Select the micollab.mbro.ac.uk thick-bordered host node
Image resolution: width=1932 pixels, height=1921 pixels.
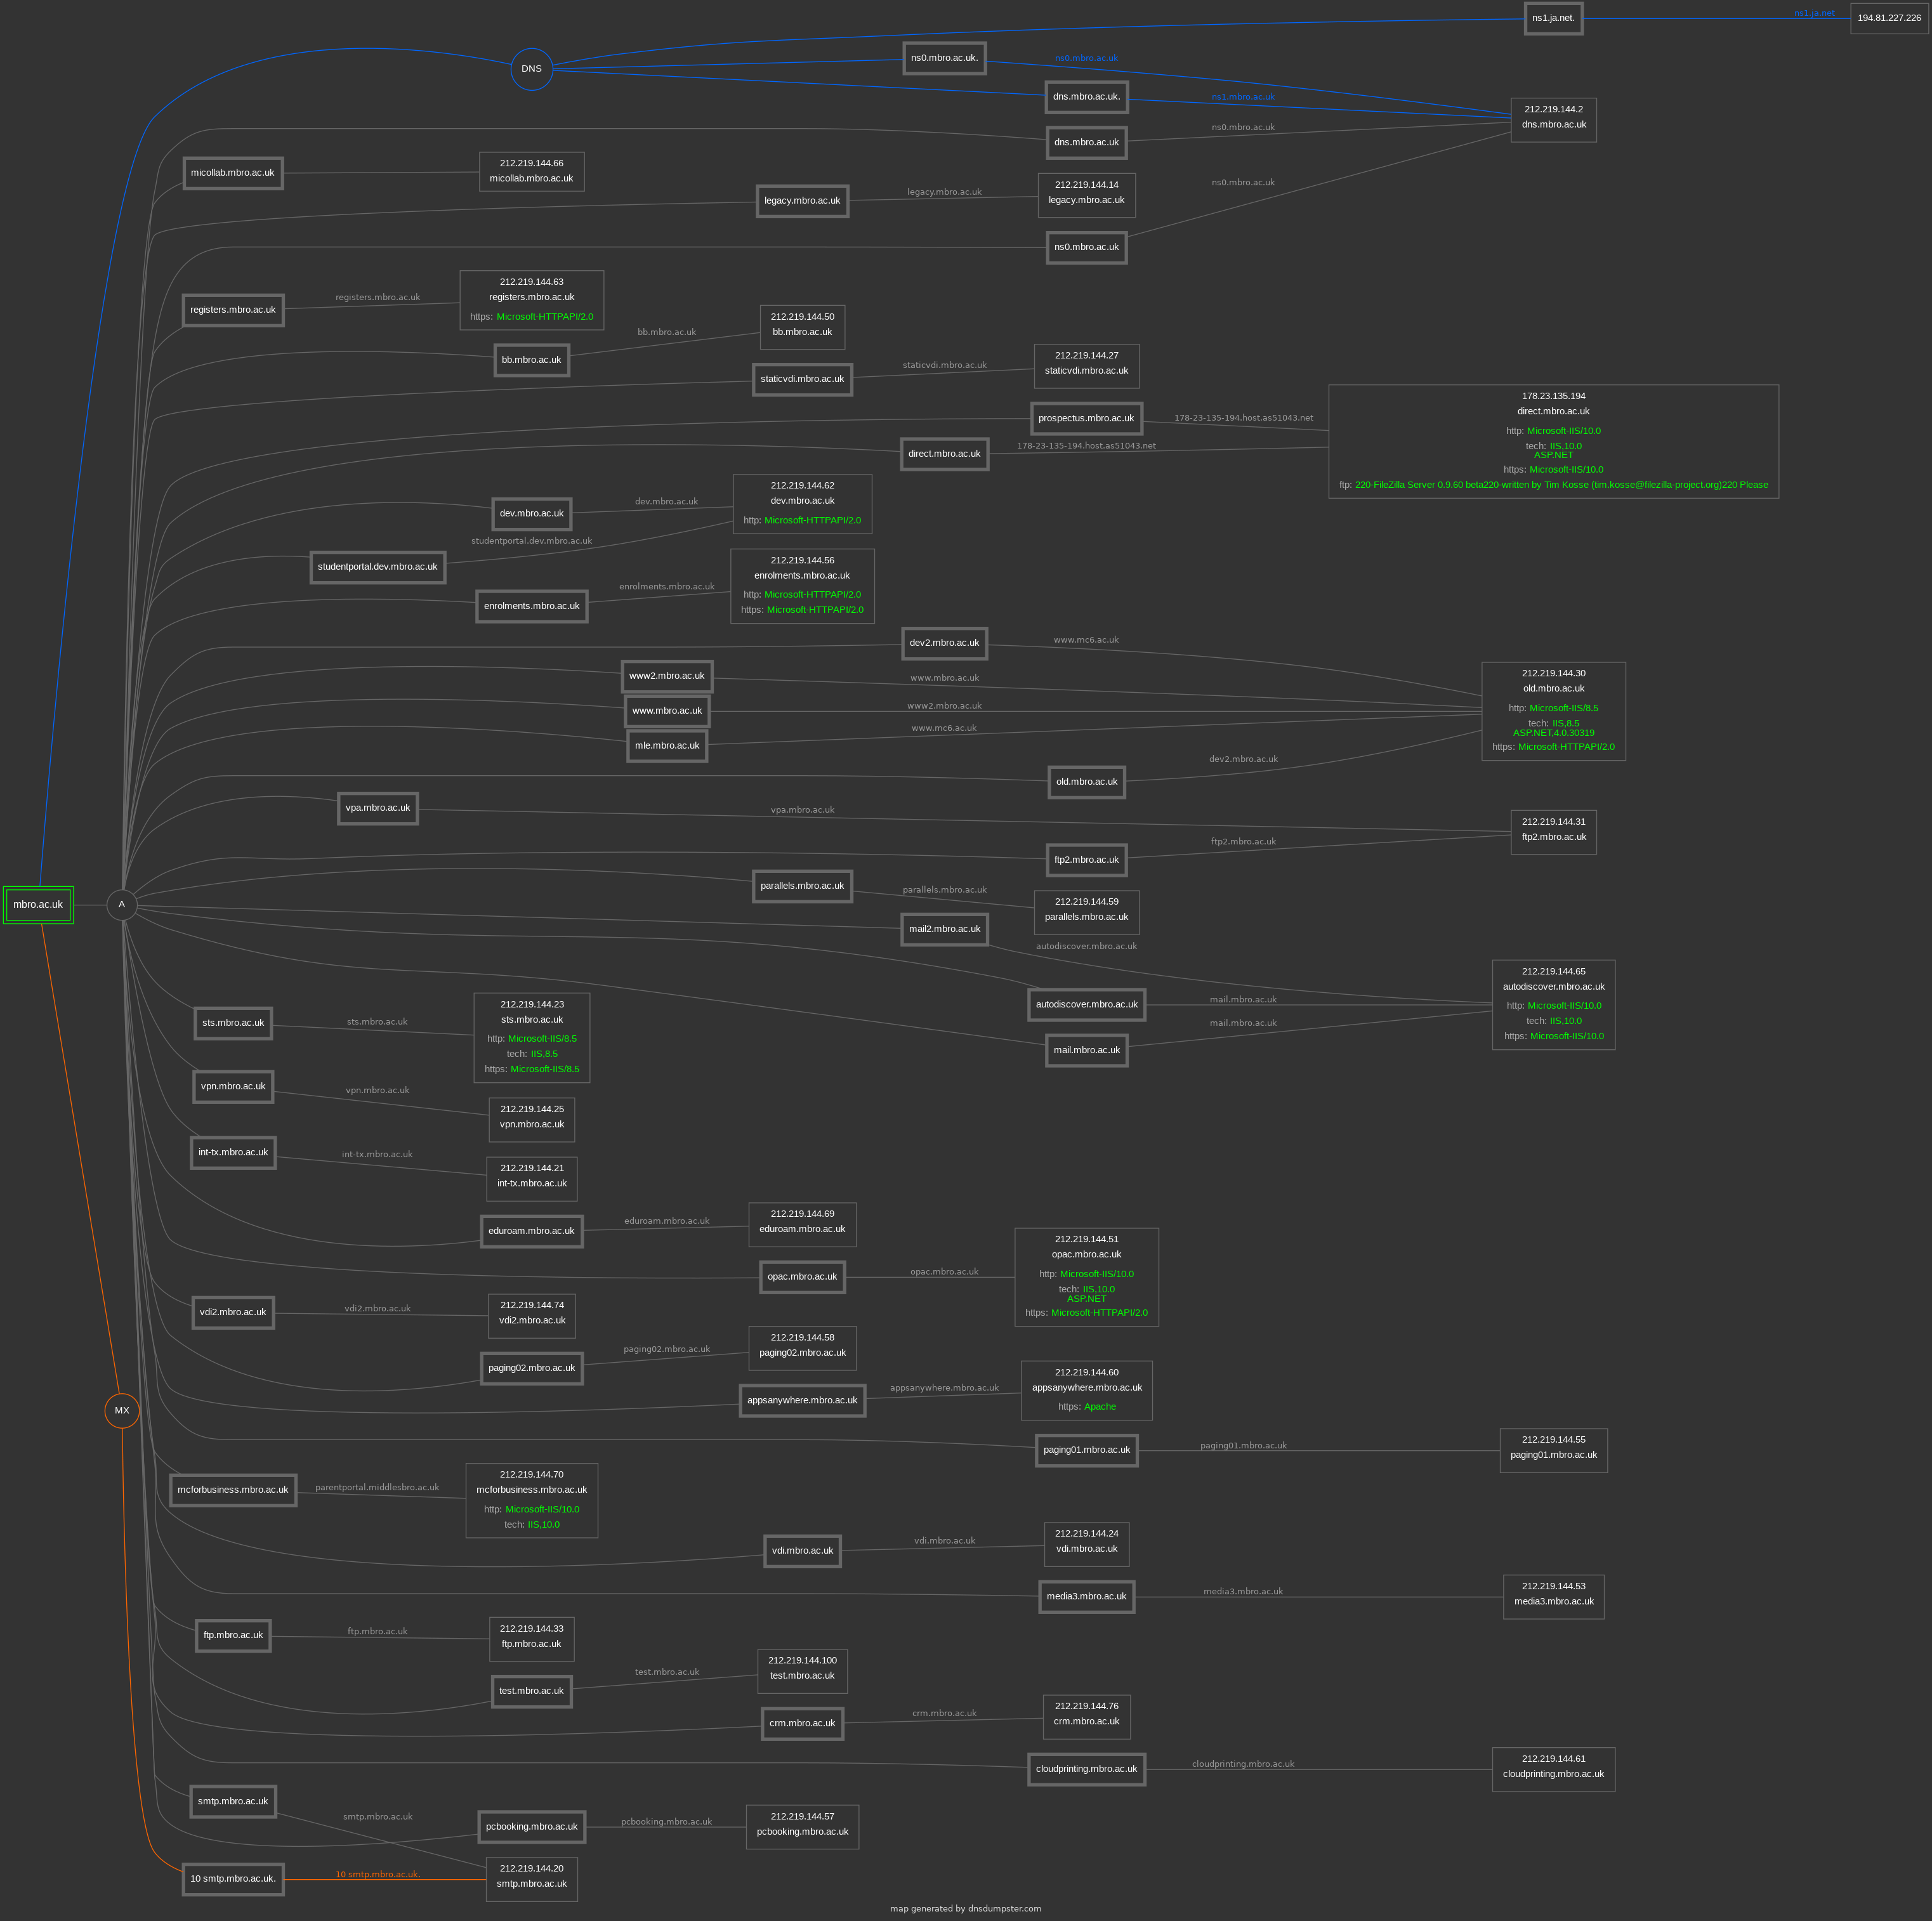pyautogui.click(x=232, y=173)
